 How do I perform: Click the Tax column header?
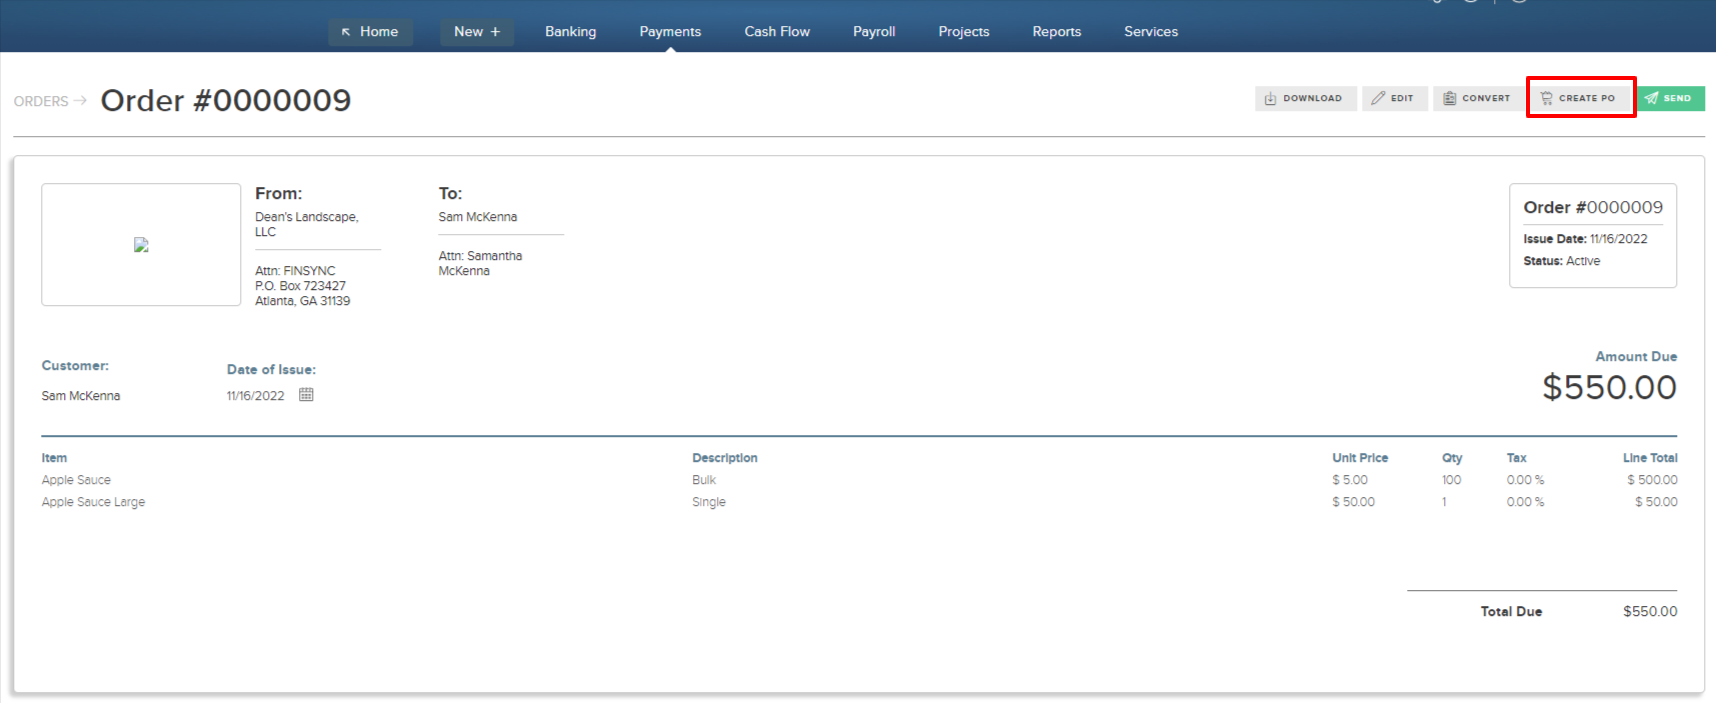pos(1517,458)
